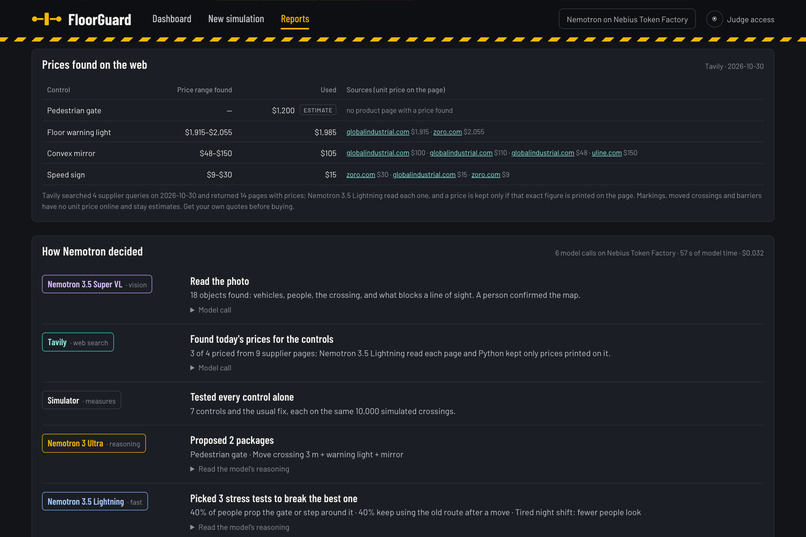Screen dimensions: 806x537
Task: Click the '$1,200' used price value
Action: tap(283, 110)
